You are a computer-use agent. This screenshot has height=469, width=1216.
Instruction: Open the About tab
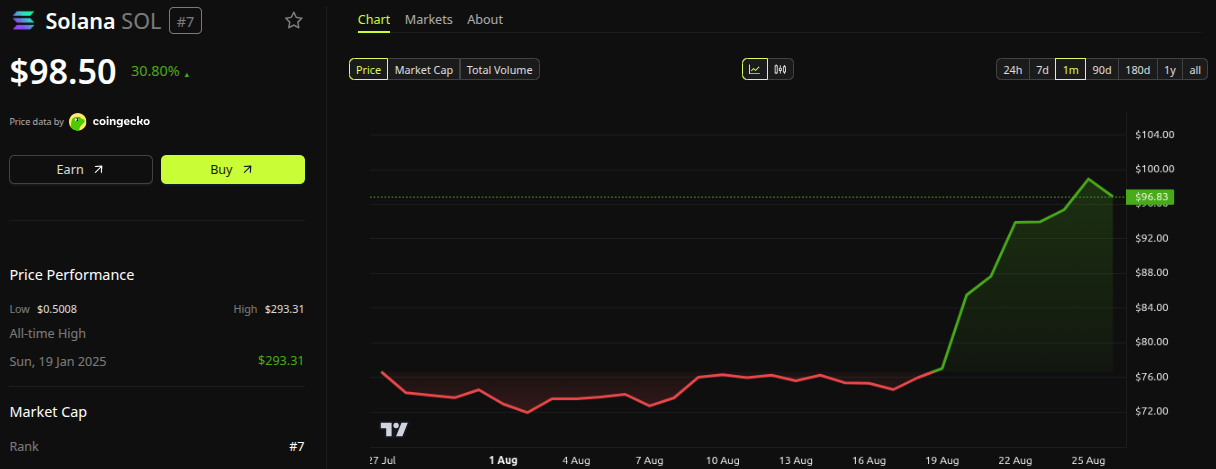coord(485,19)
